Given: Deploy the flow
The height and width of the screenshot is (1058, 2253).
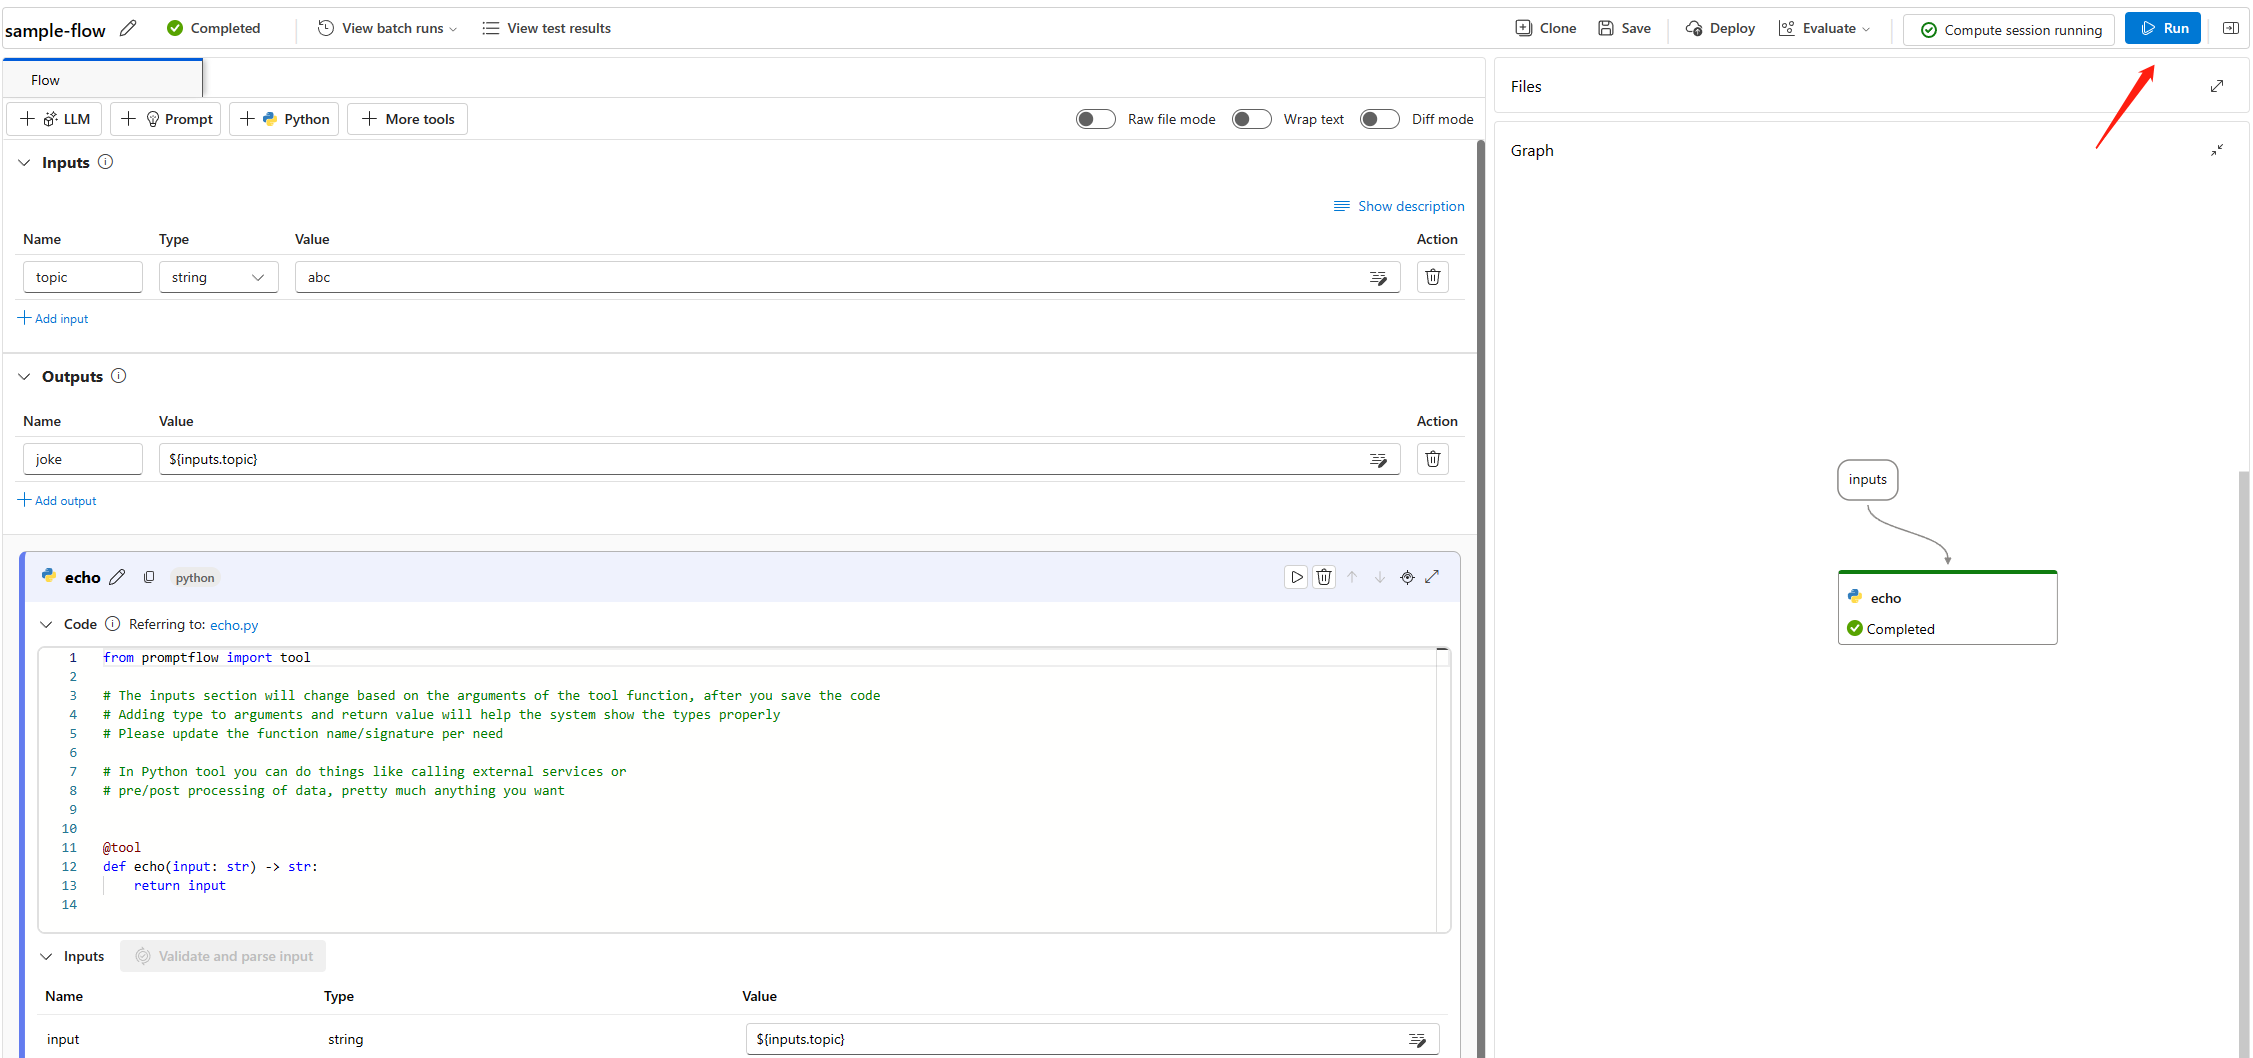Looking at the screenshot, I should click(x=1720, y=28).
